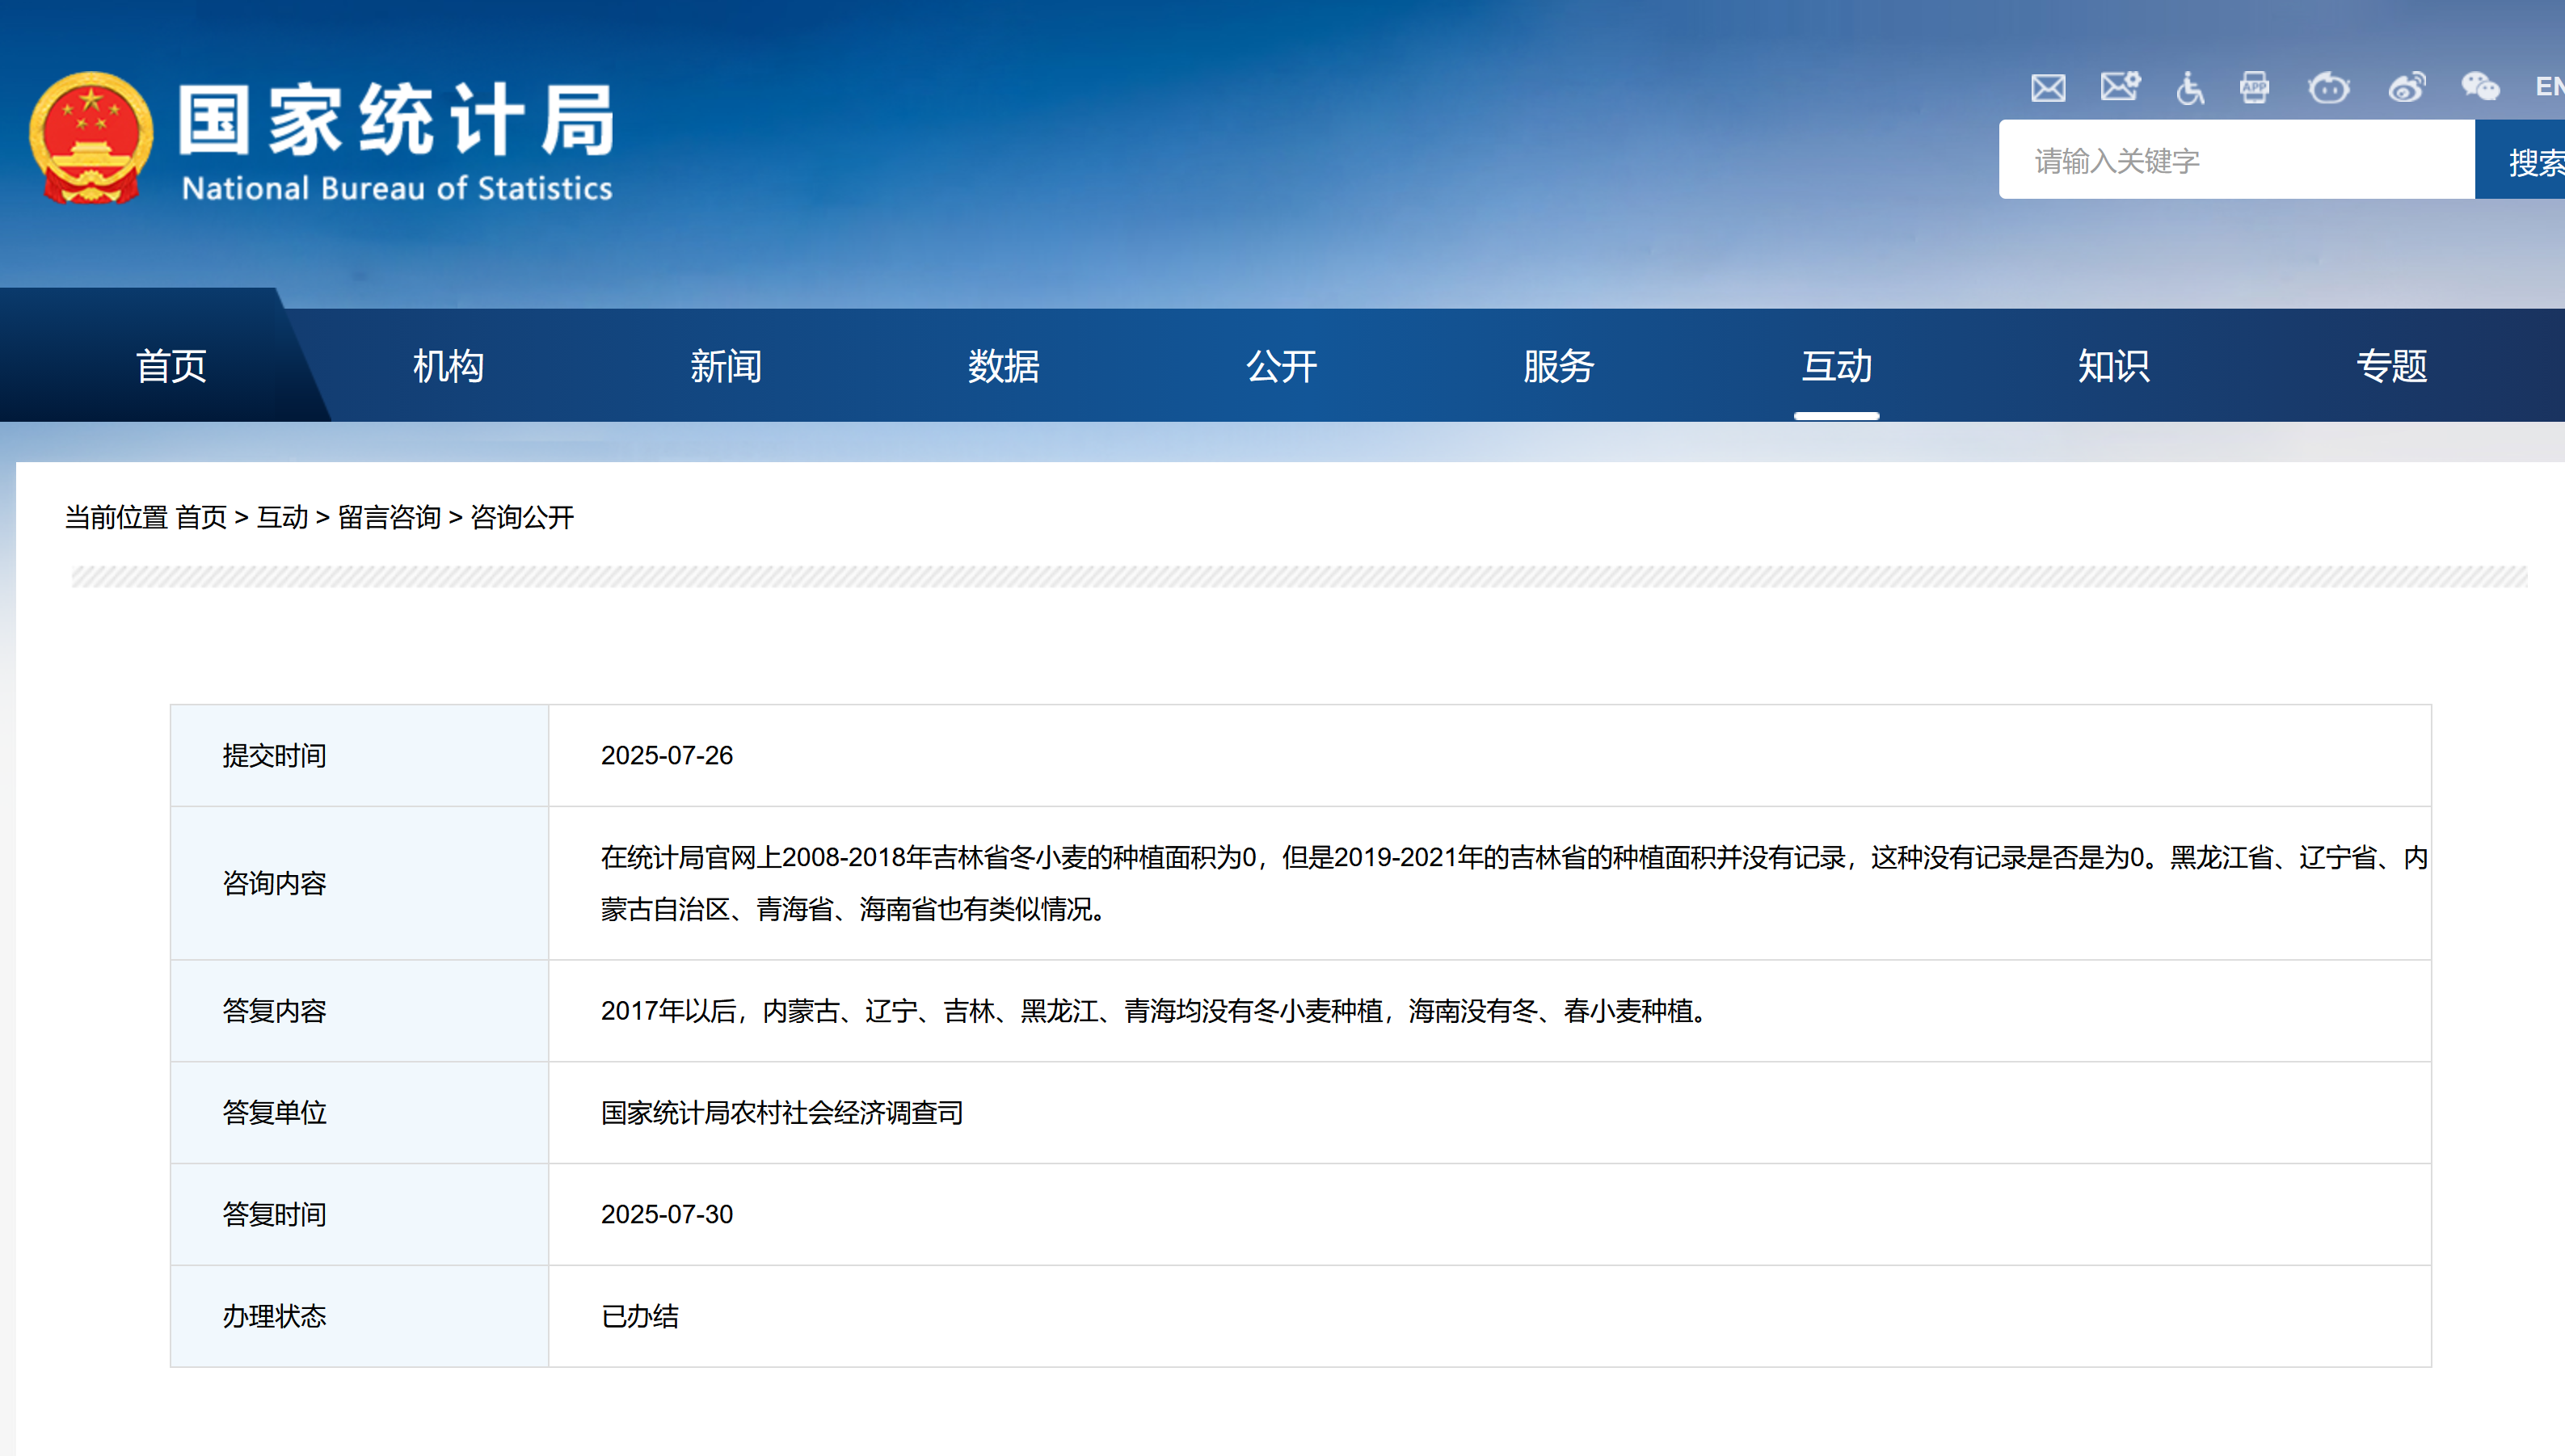Viewport: 2565px width, 1456px height.
Task: Open the robot face assistant icon
Action: coord(2328,88)
